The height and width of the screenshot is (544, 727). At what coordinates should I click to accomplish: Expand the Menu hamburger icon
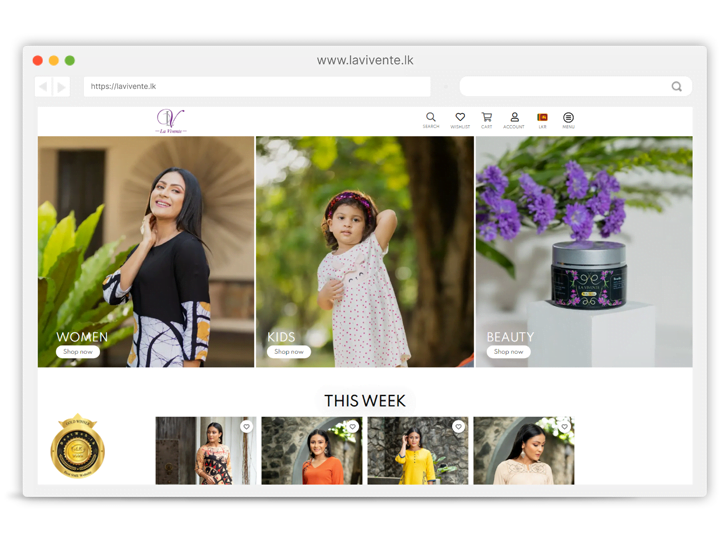coord(568,118)
